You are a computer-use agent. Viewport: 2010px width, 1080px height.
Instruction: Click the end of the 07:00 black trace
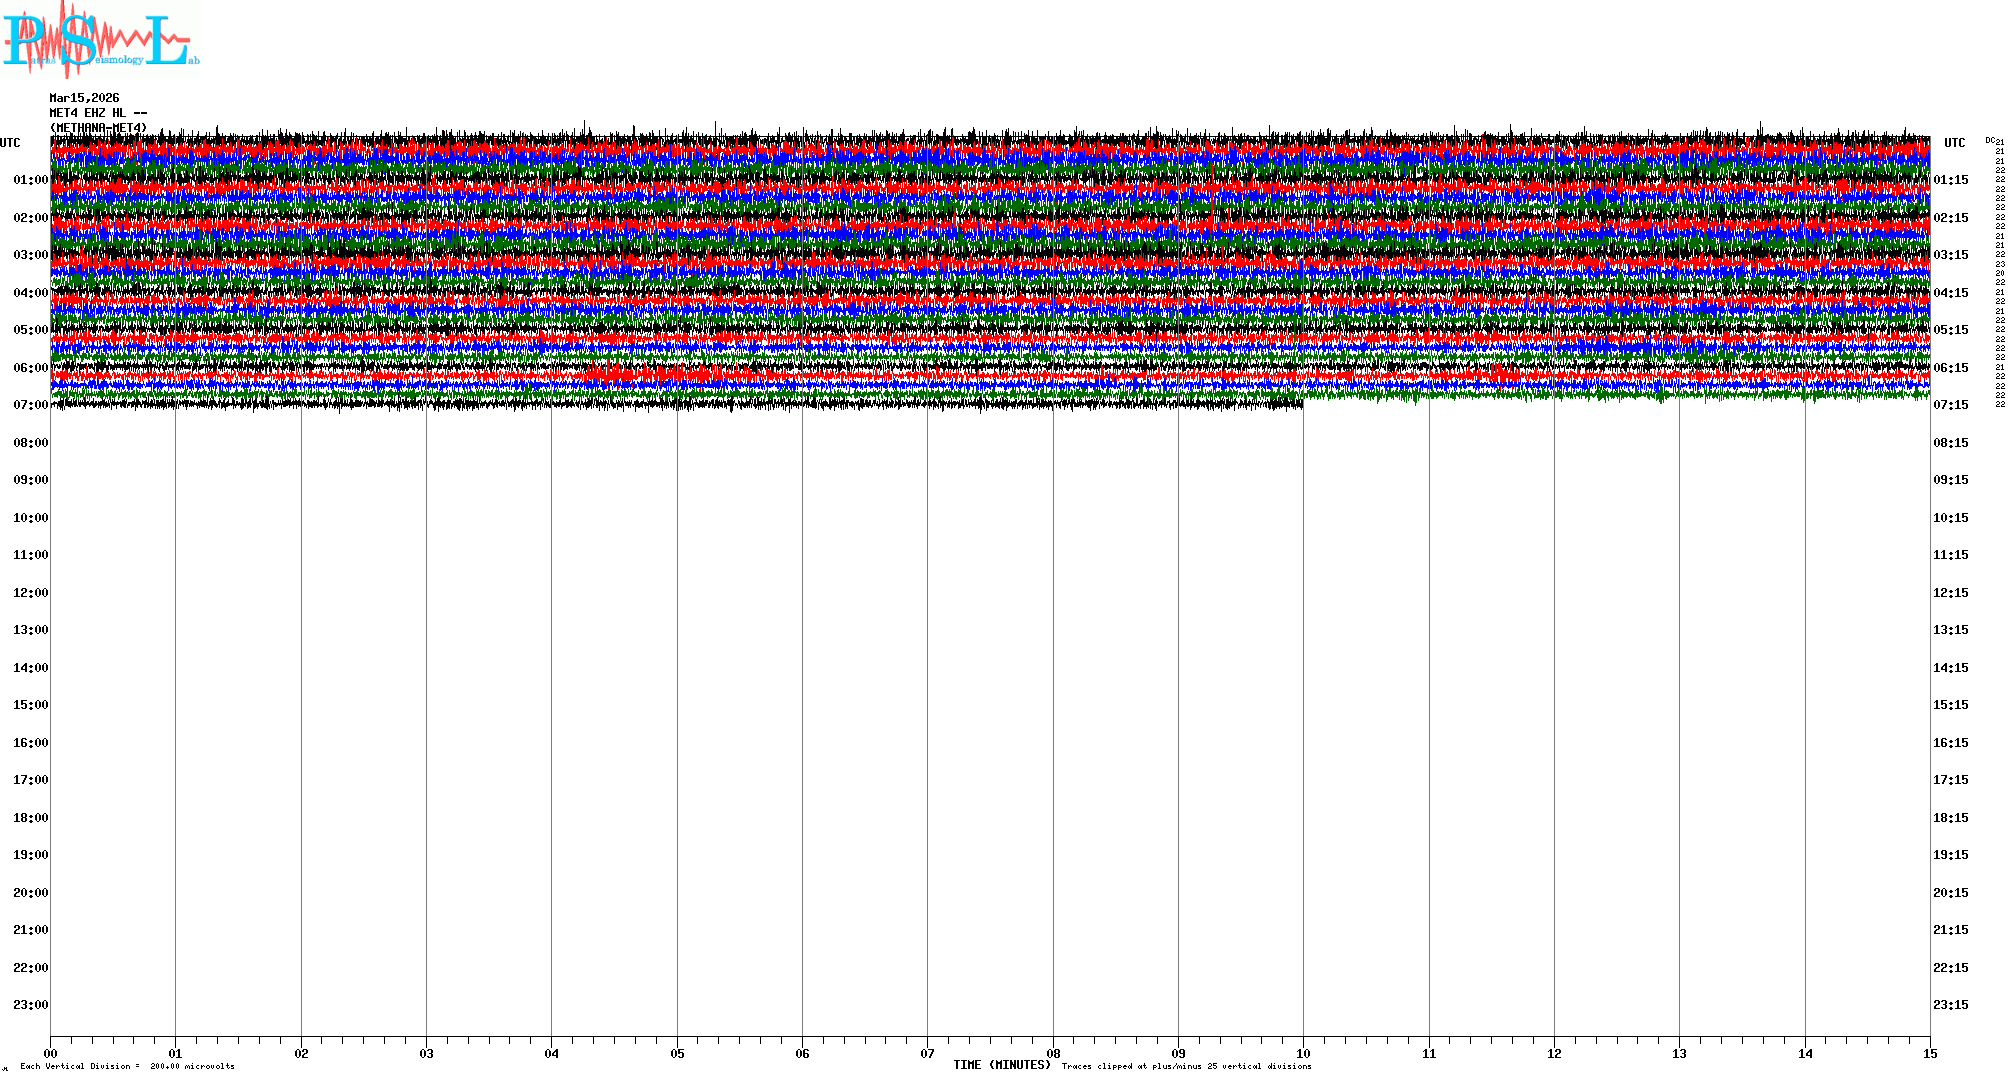click(1300, 403)
